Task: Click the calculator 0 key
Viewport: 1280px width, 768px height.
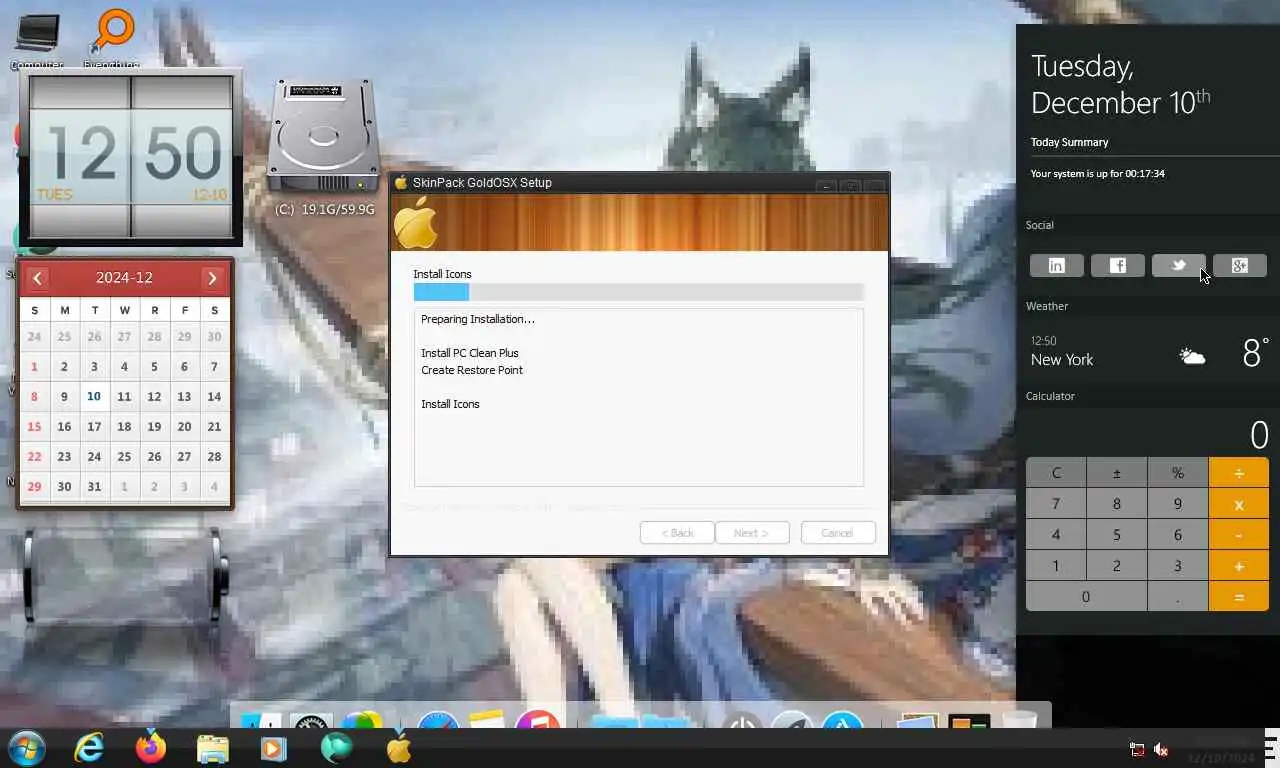Action: coord(1086,597)
